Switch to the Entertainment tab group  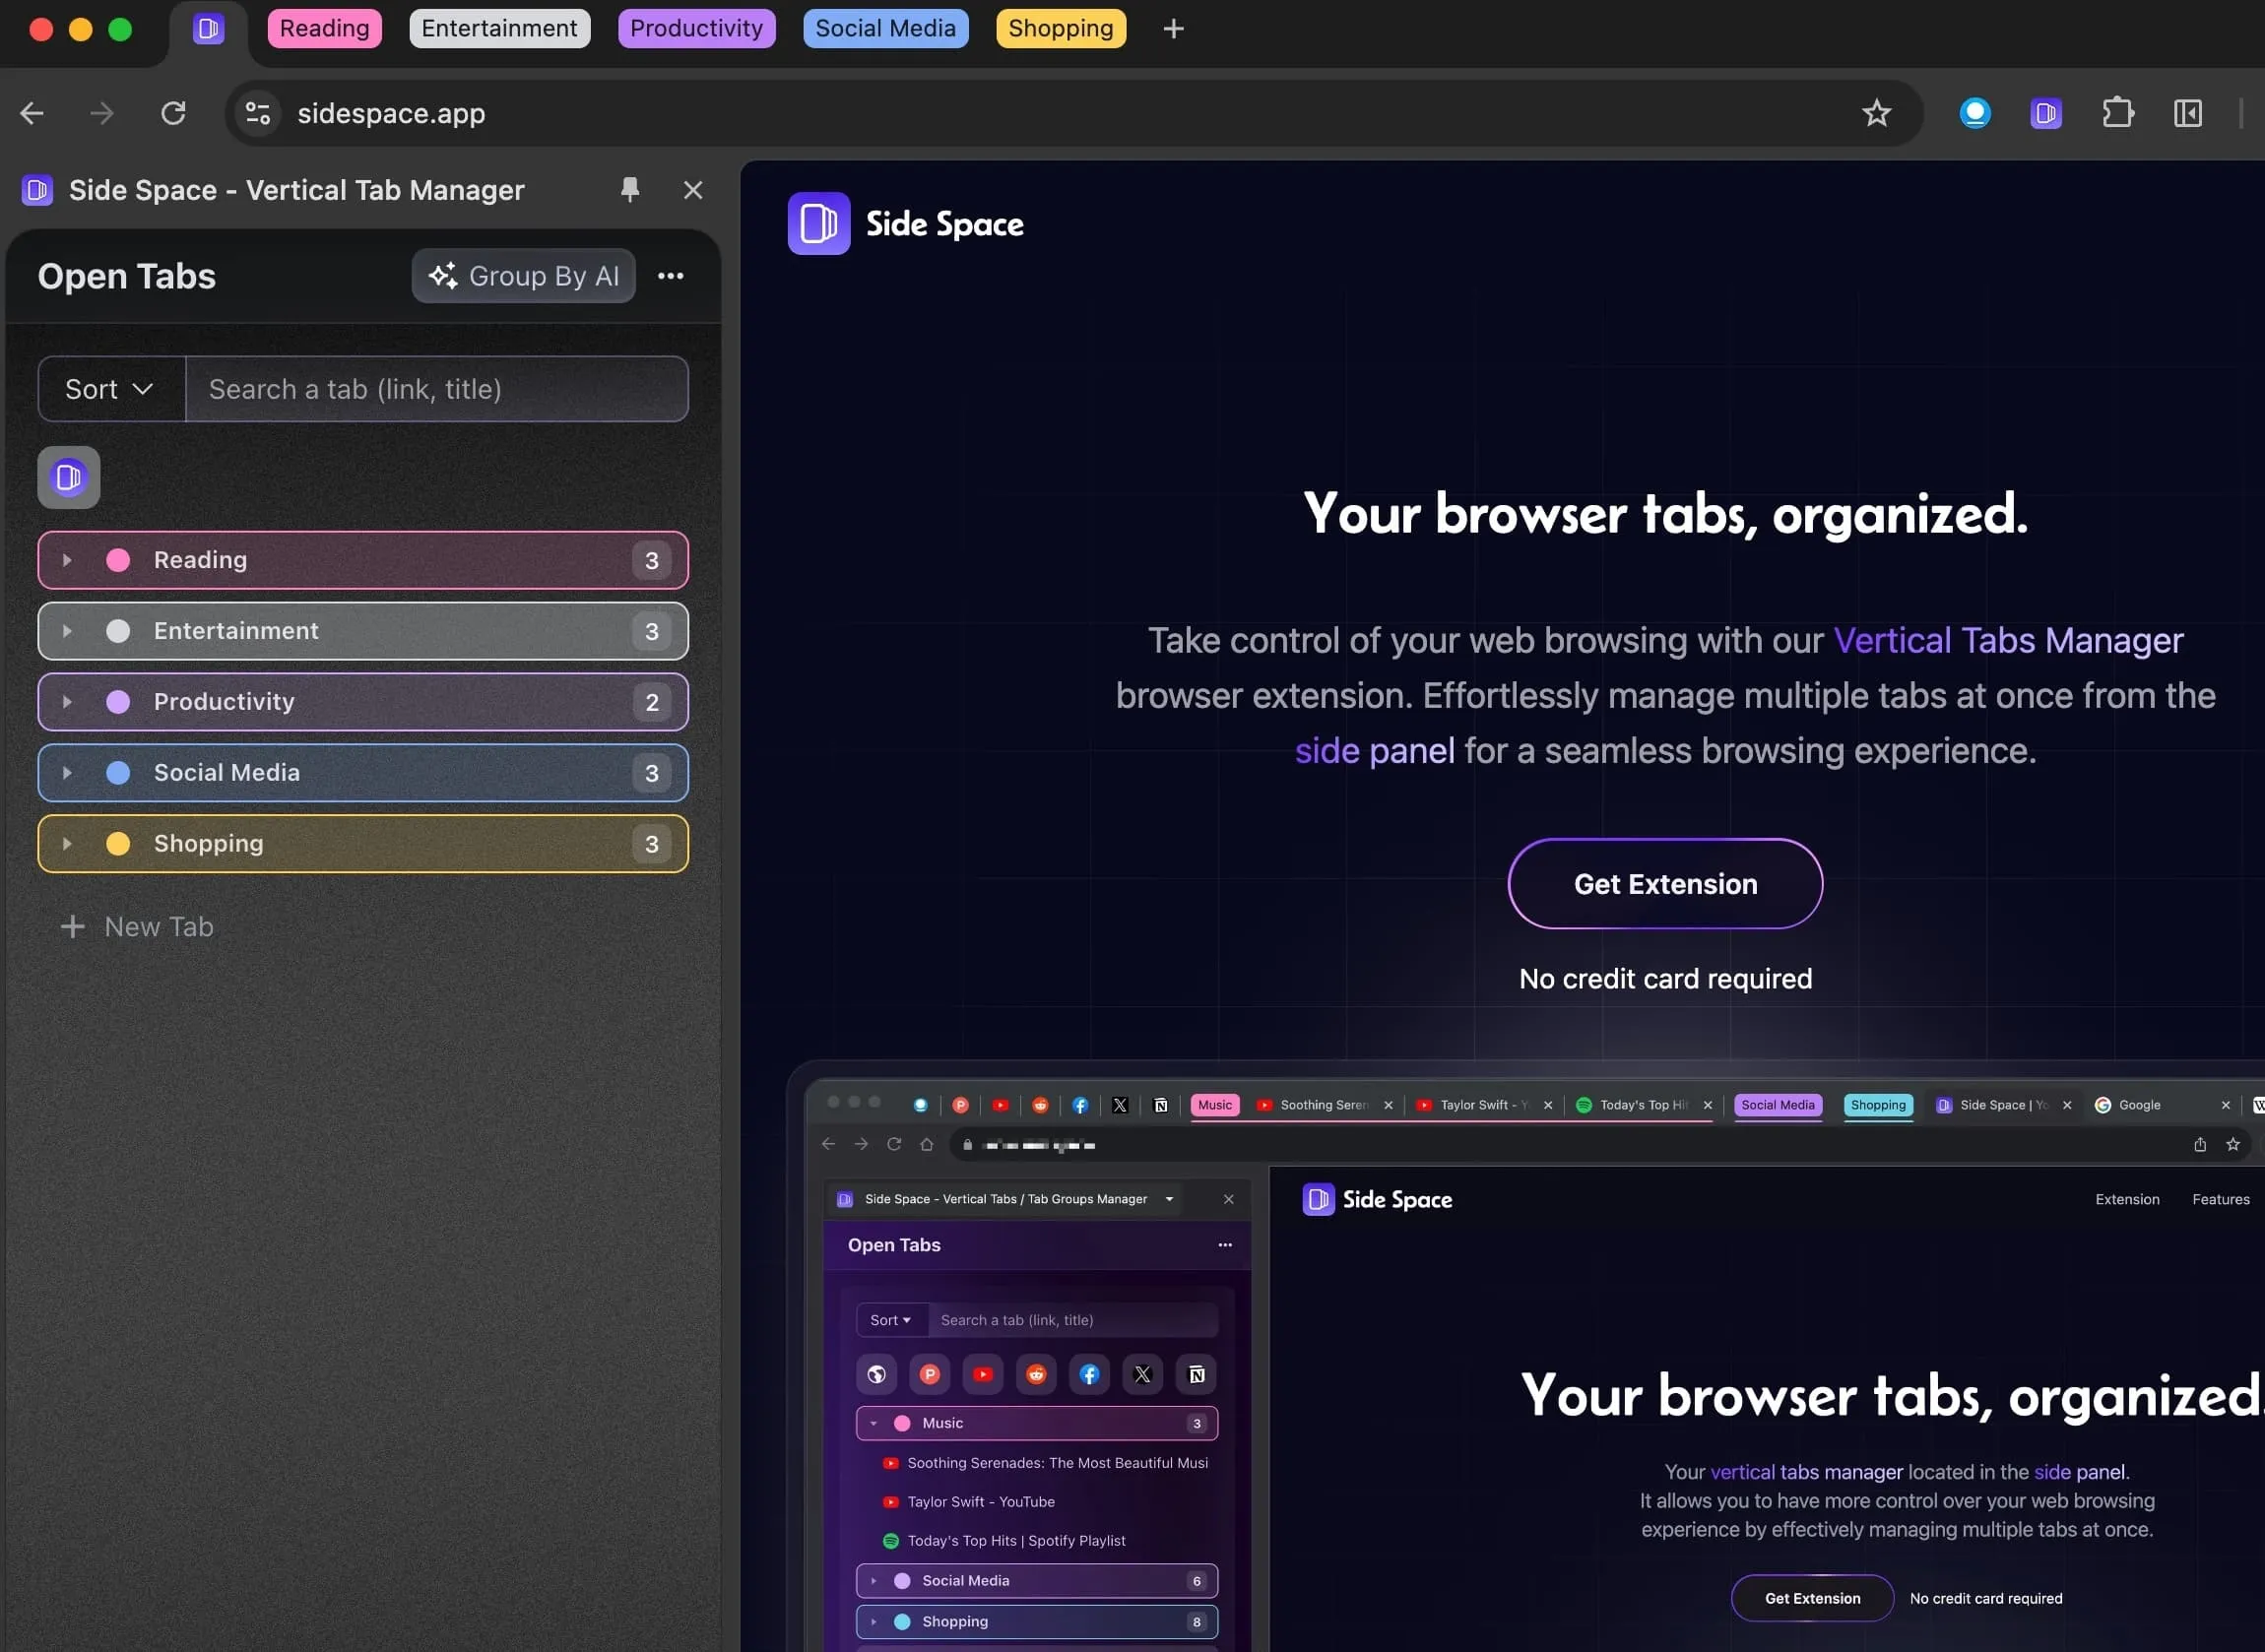point(499,28)
